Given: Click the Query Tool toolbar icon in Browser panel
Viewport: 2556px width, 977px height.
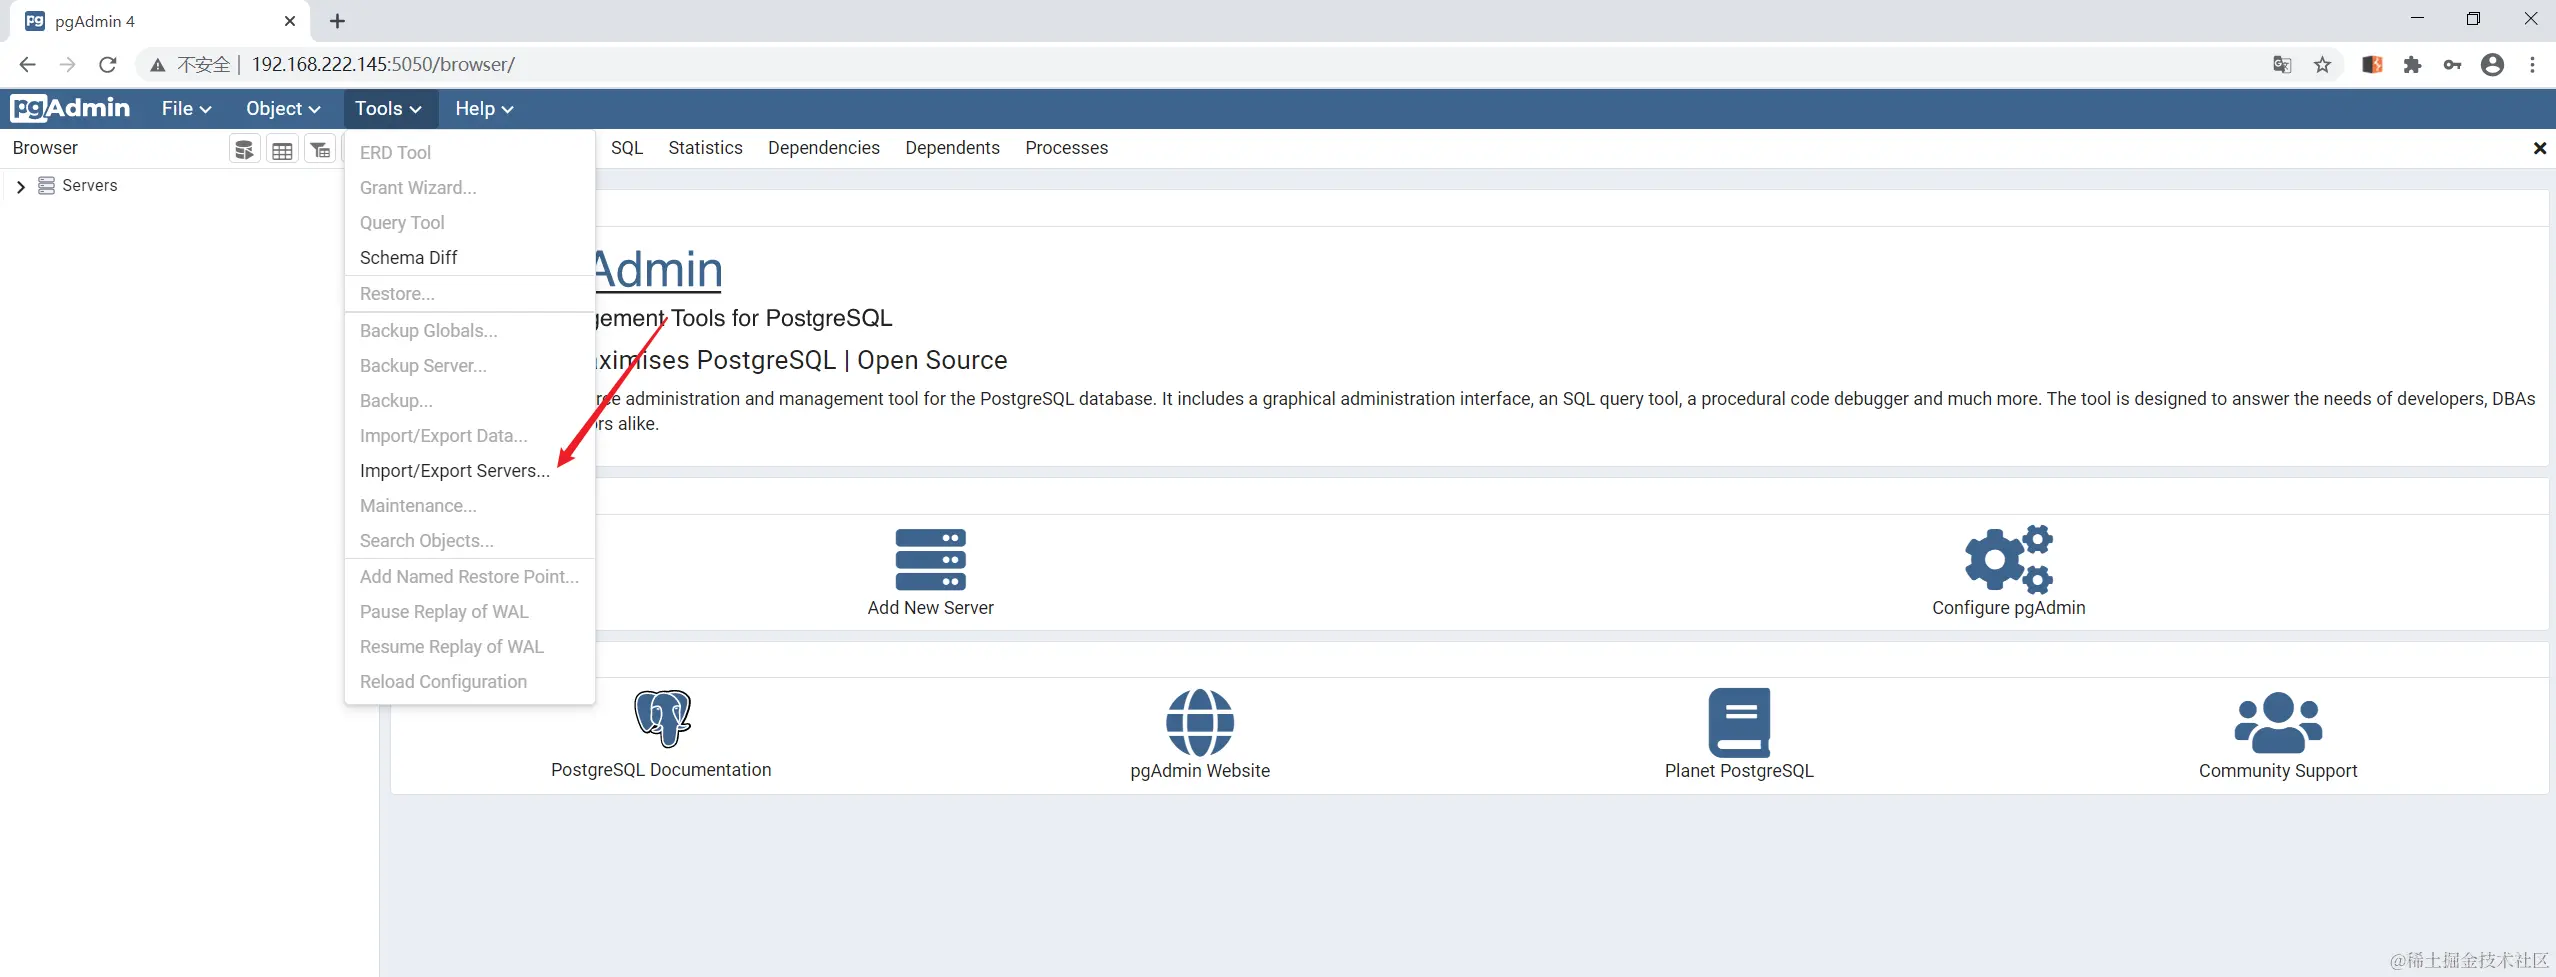Looking at the screenshot, I should [x=244, y=150].
